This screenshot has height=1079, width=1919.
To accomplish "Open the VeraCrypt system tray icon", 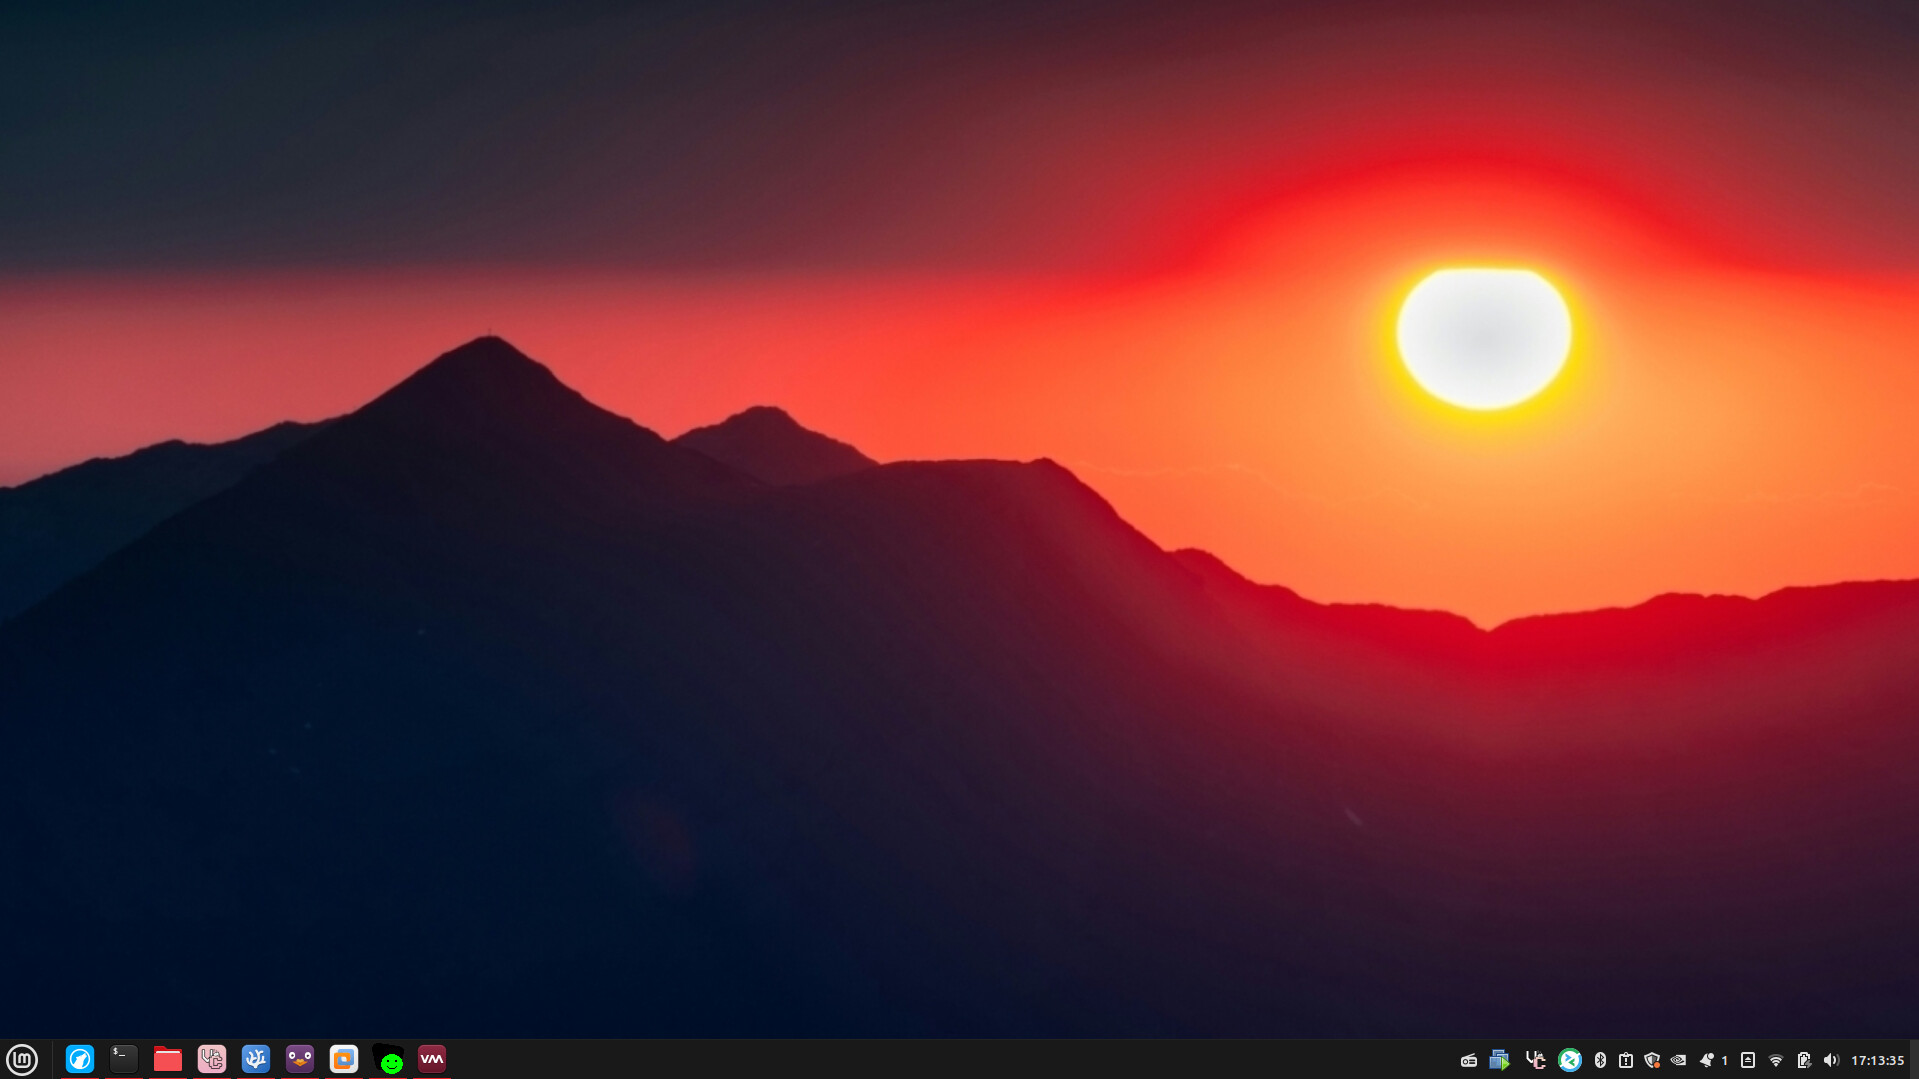I will tap(1536, 1060).
